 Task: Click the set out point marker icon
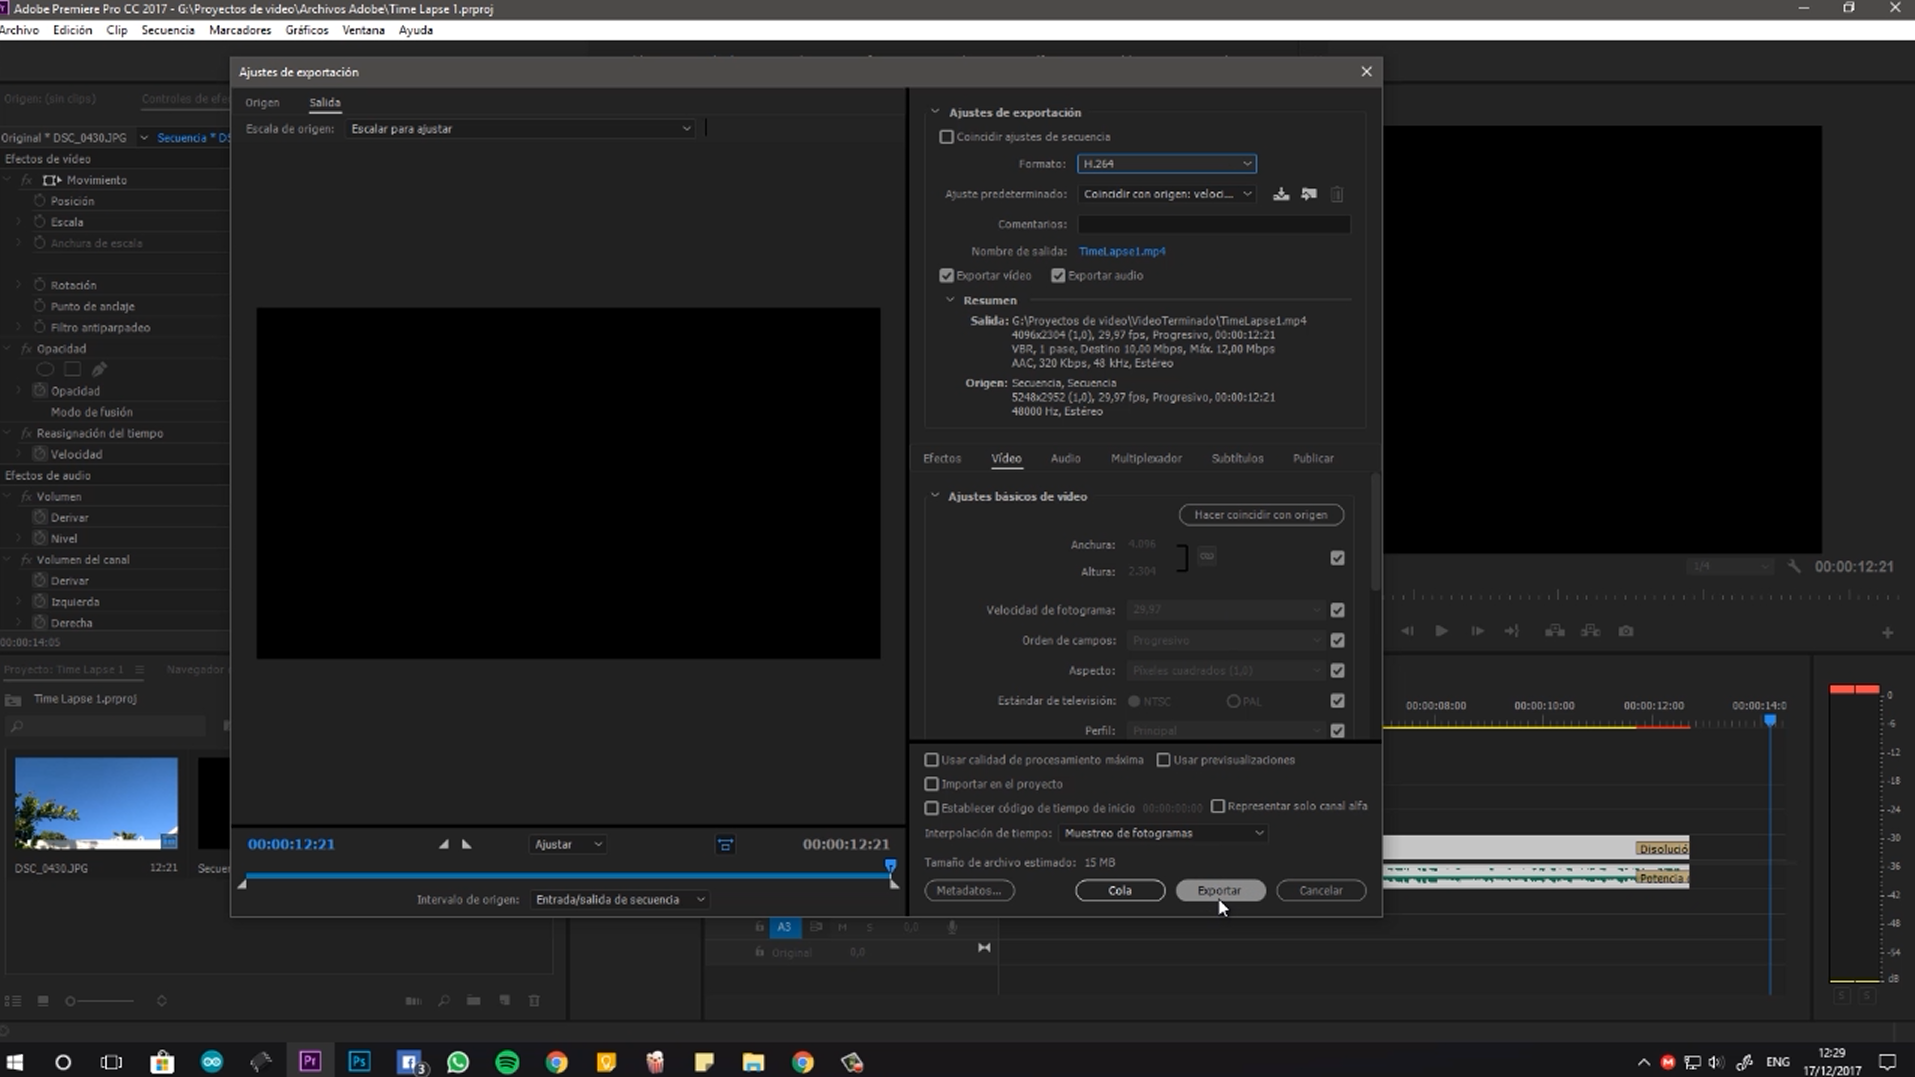point(467,844)
